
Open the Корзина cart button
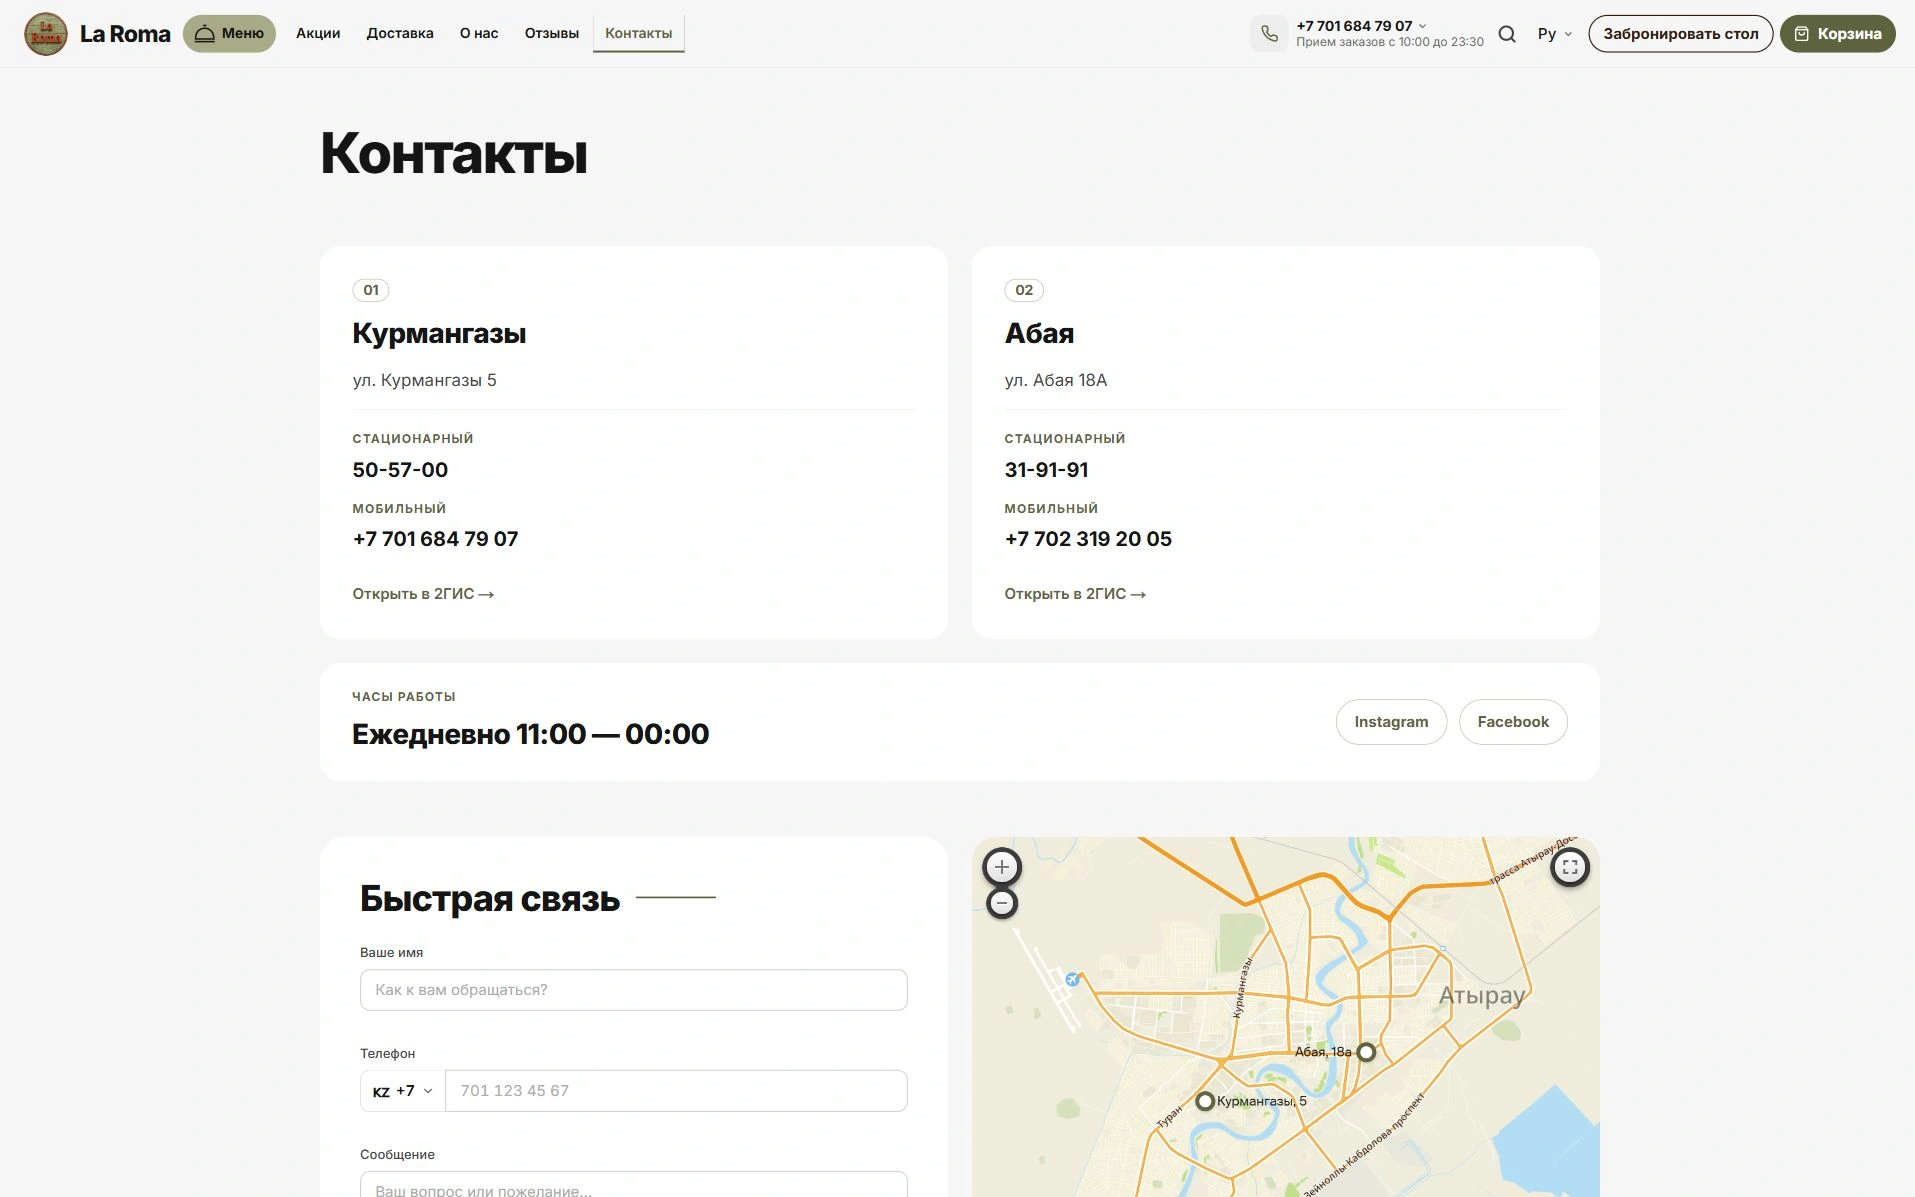(1838, 34)
